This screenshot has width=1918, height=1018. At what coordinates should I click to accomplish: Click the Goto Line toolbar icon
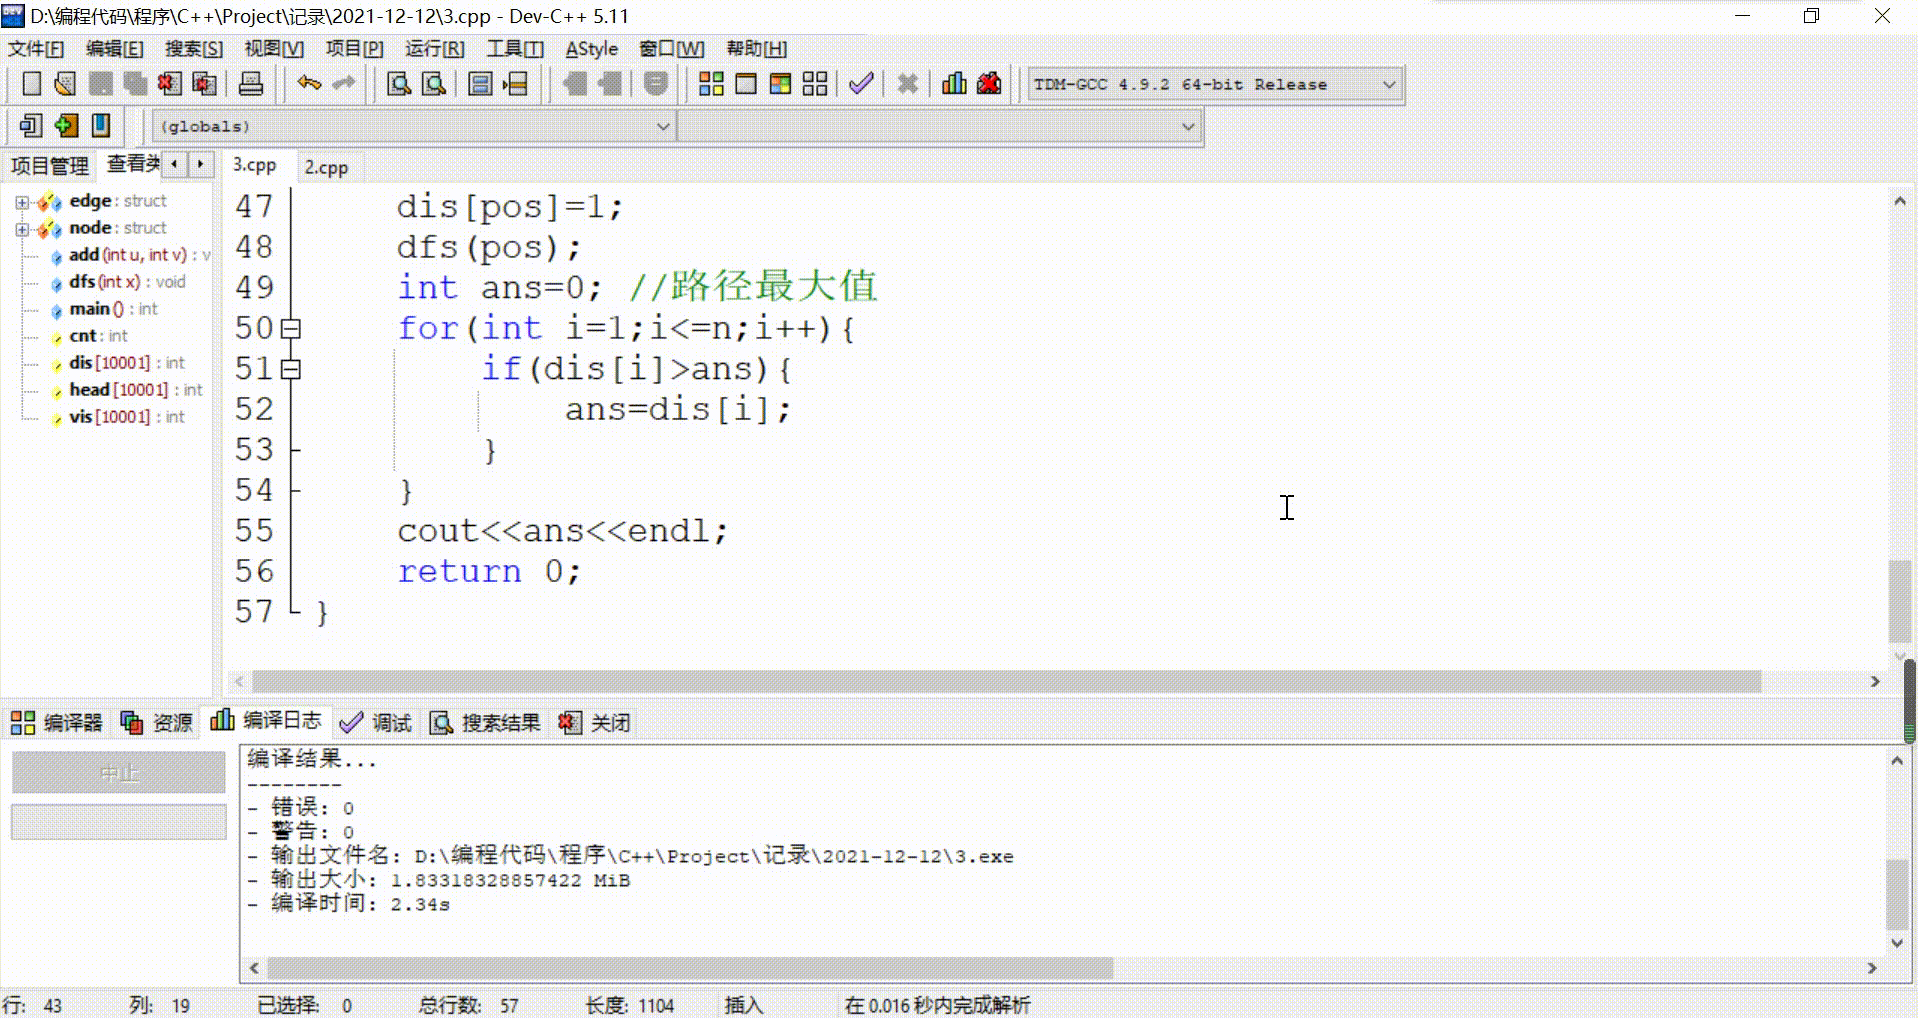515,84
